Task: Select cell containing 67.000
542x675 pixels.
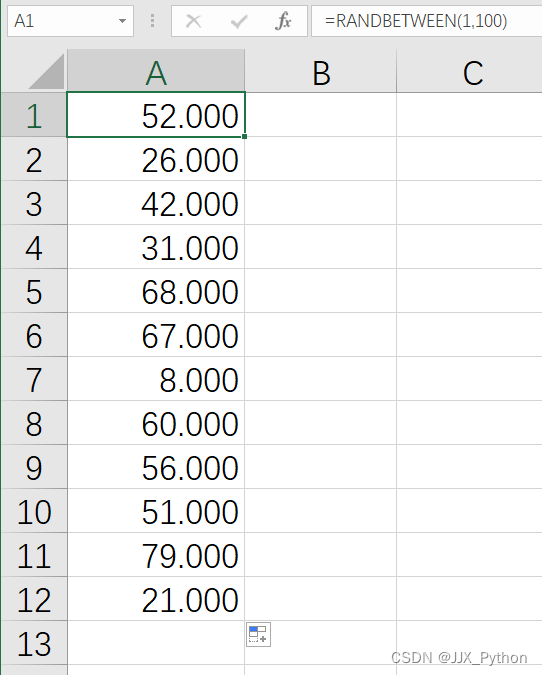Action: tap(156, 334)
